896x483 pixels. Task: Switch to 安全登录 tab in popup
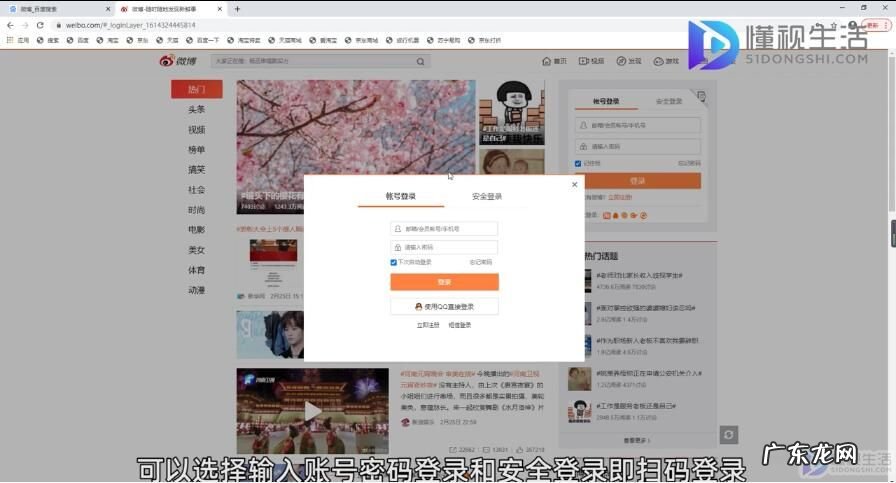point(487,196)
